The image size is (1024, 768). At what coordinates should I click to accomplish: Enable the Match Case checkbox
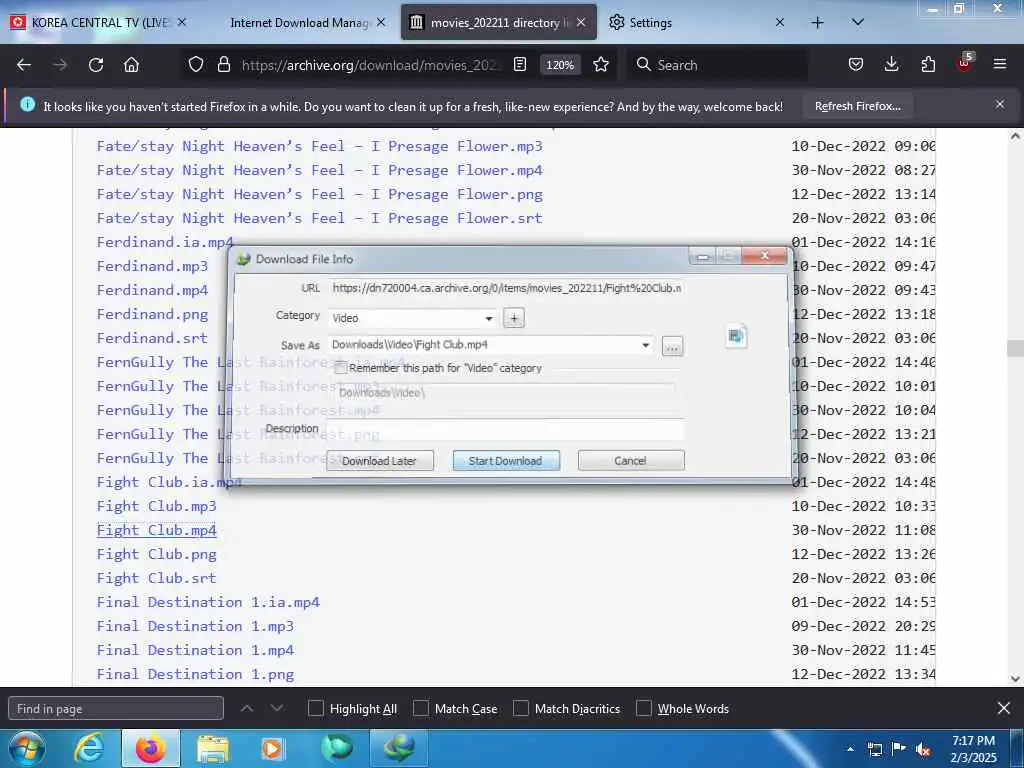(x=421, y=709)
